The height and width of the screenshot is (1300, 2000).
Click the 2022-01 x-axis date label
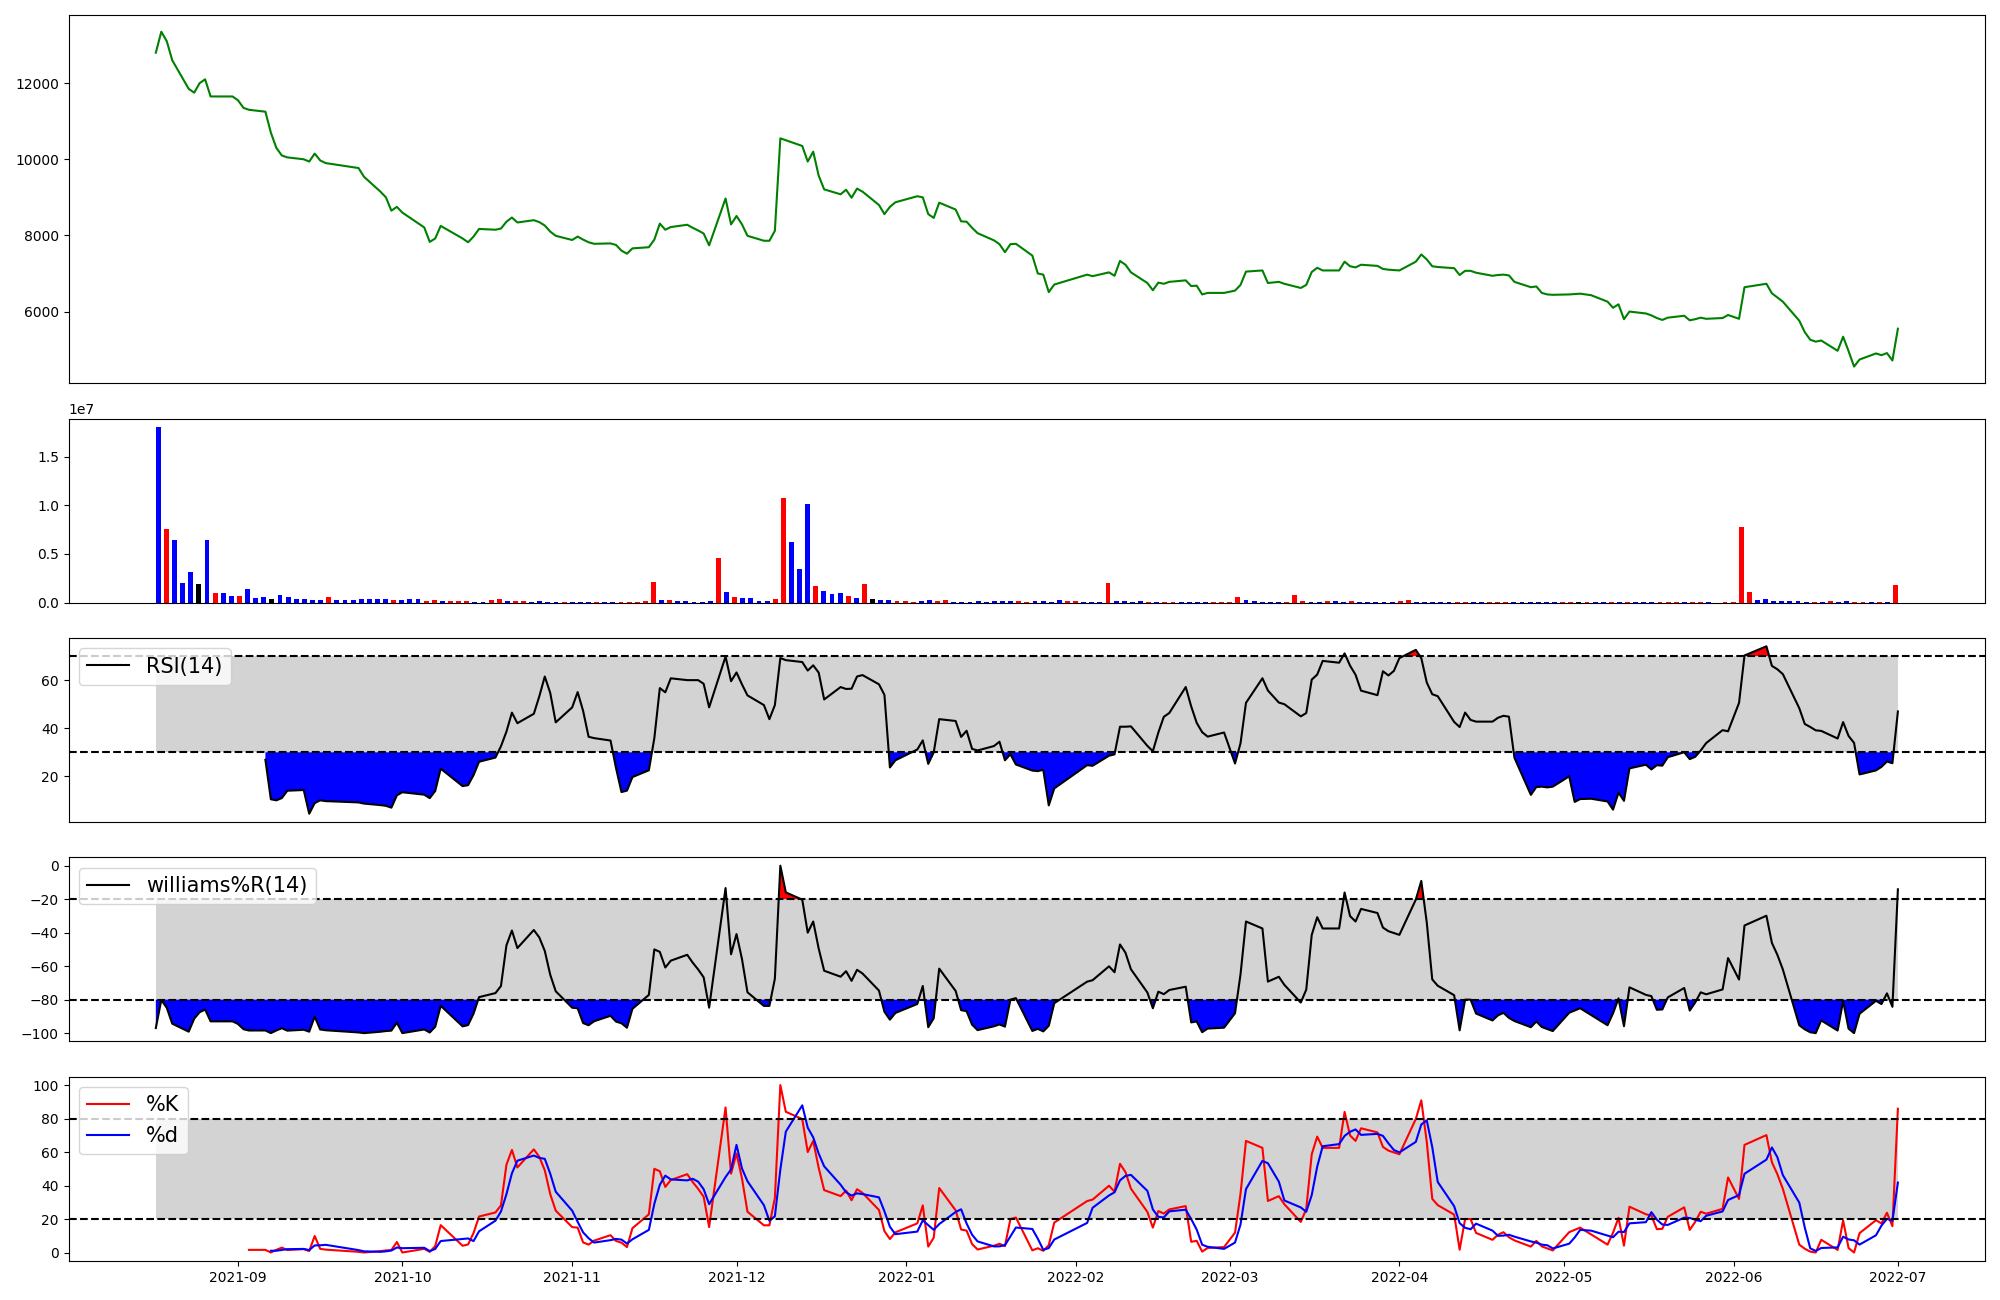click(x=906, y=1277)
